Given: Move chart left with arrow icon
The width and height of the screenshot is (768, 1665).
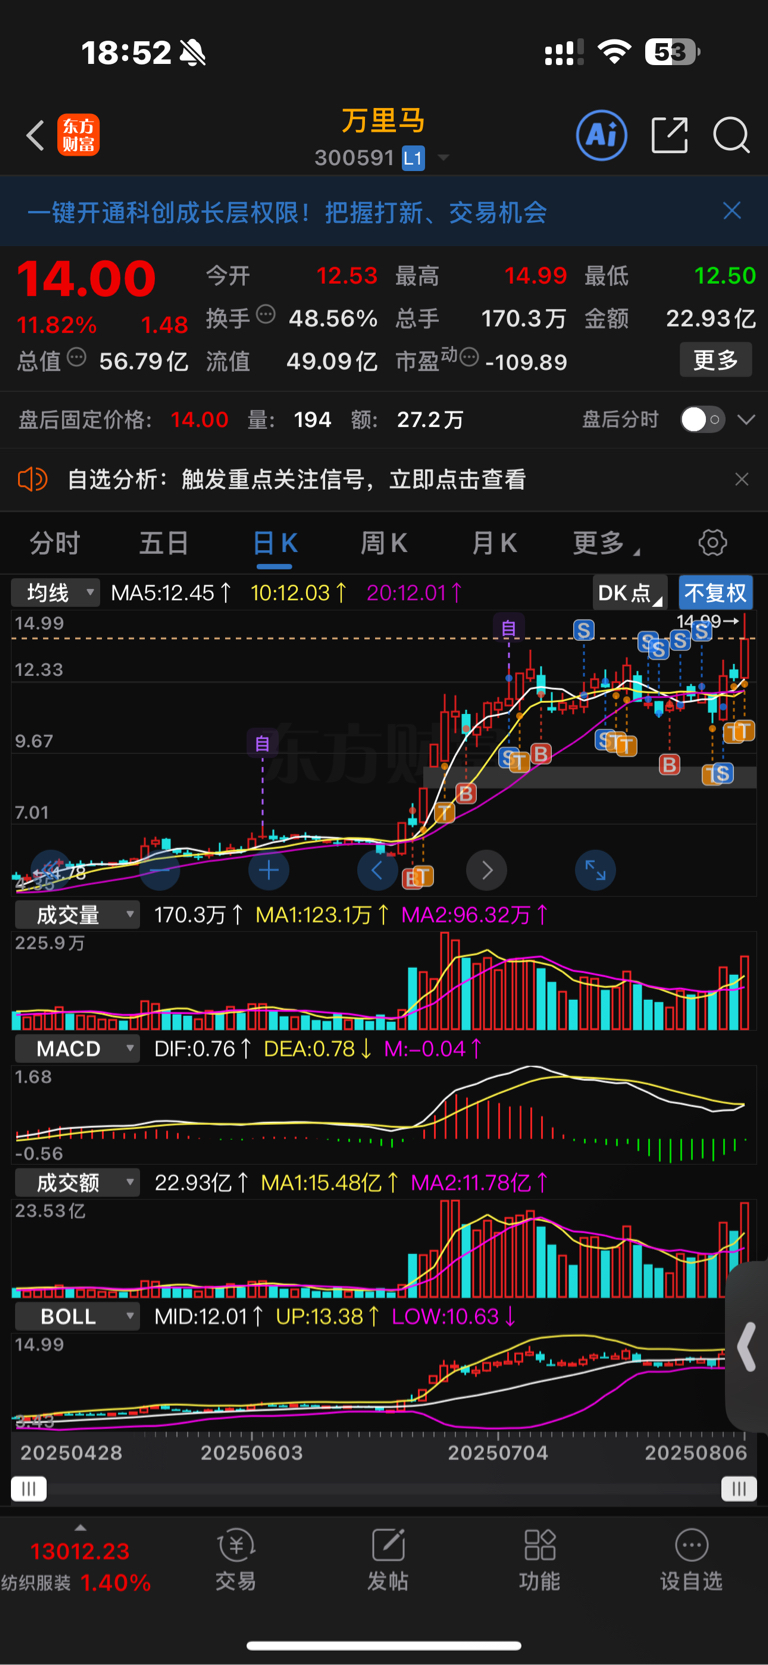Looking at the screenshot, I should point(377,870).
